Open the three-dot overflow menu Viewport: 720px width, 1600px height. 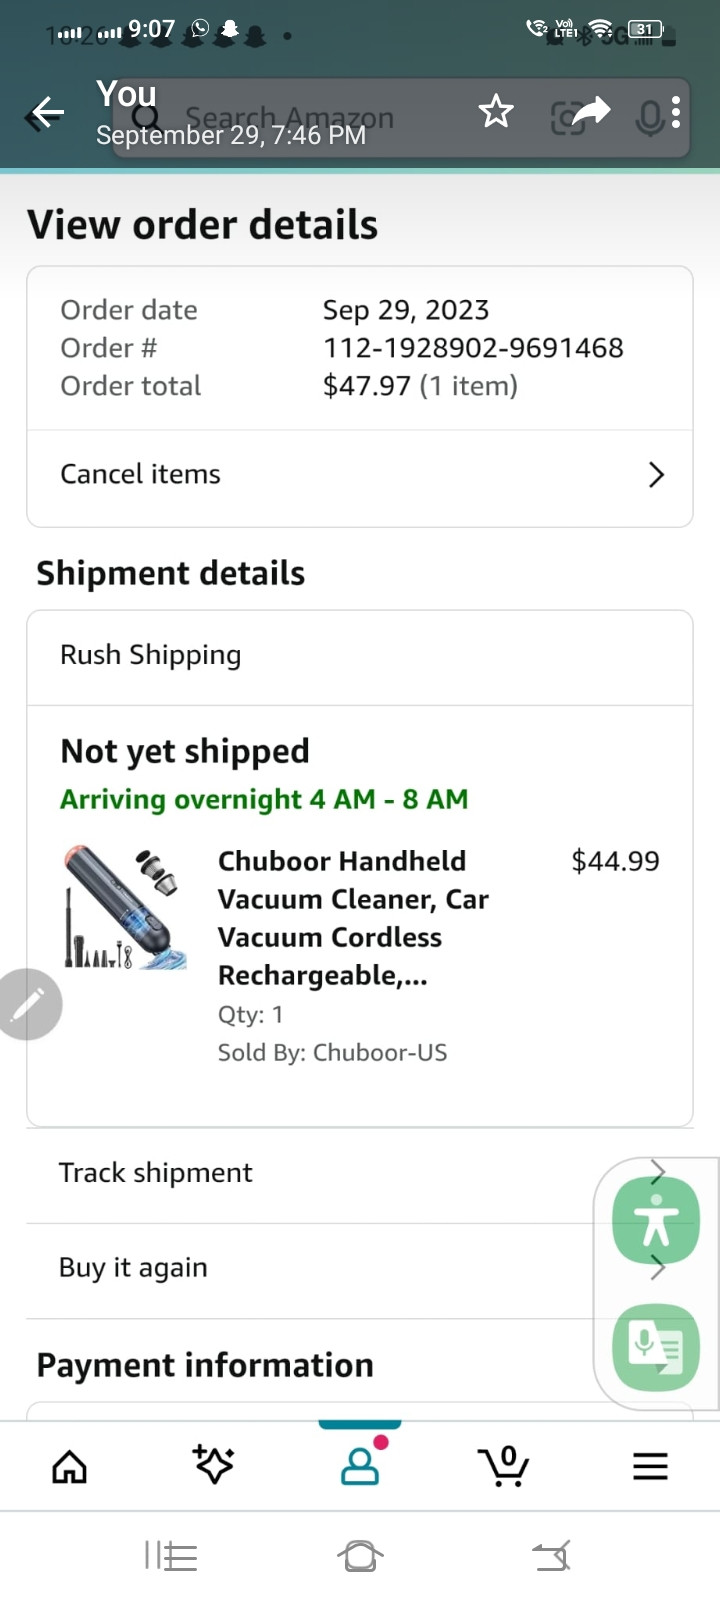[676, 112]
